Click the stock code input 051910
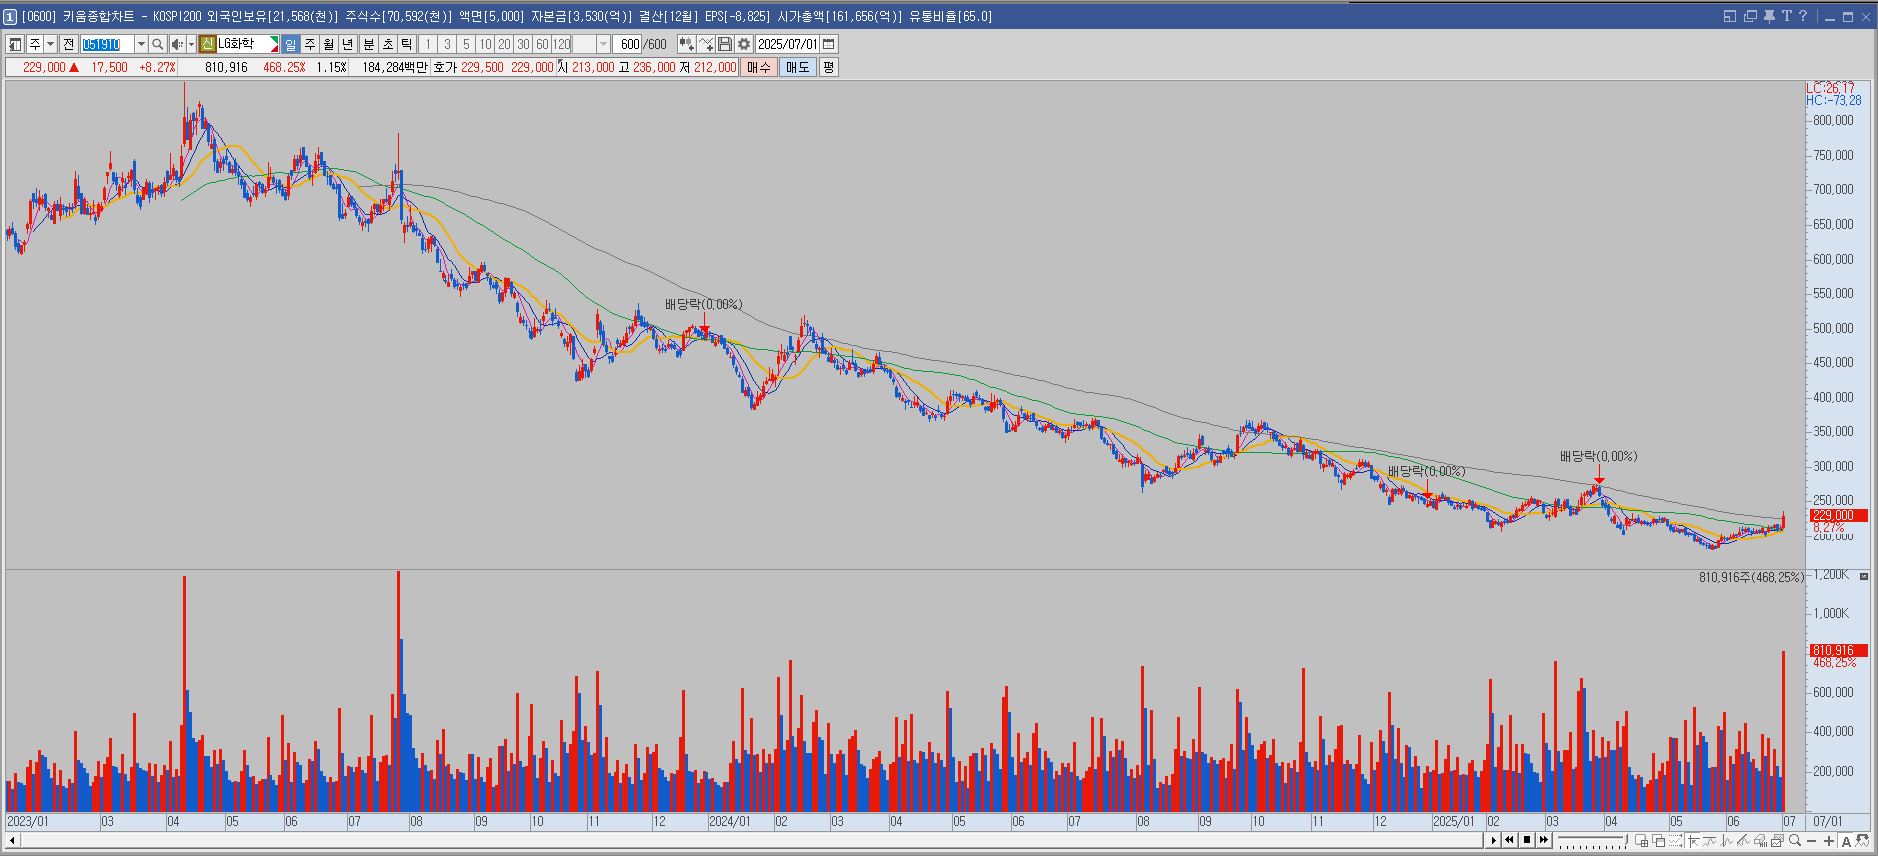 click(x=106, y=44)
